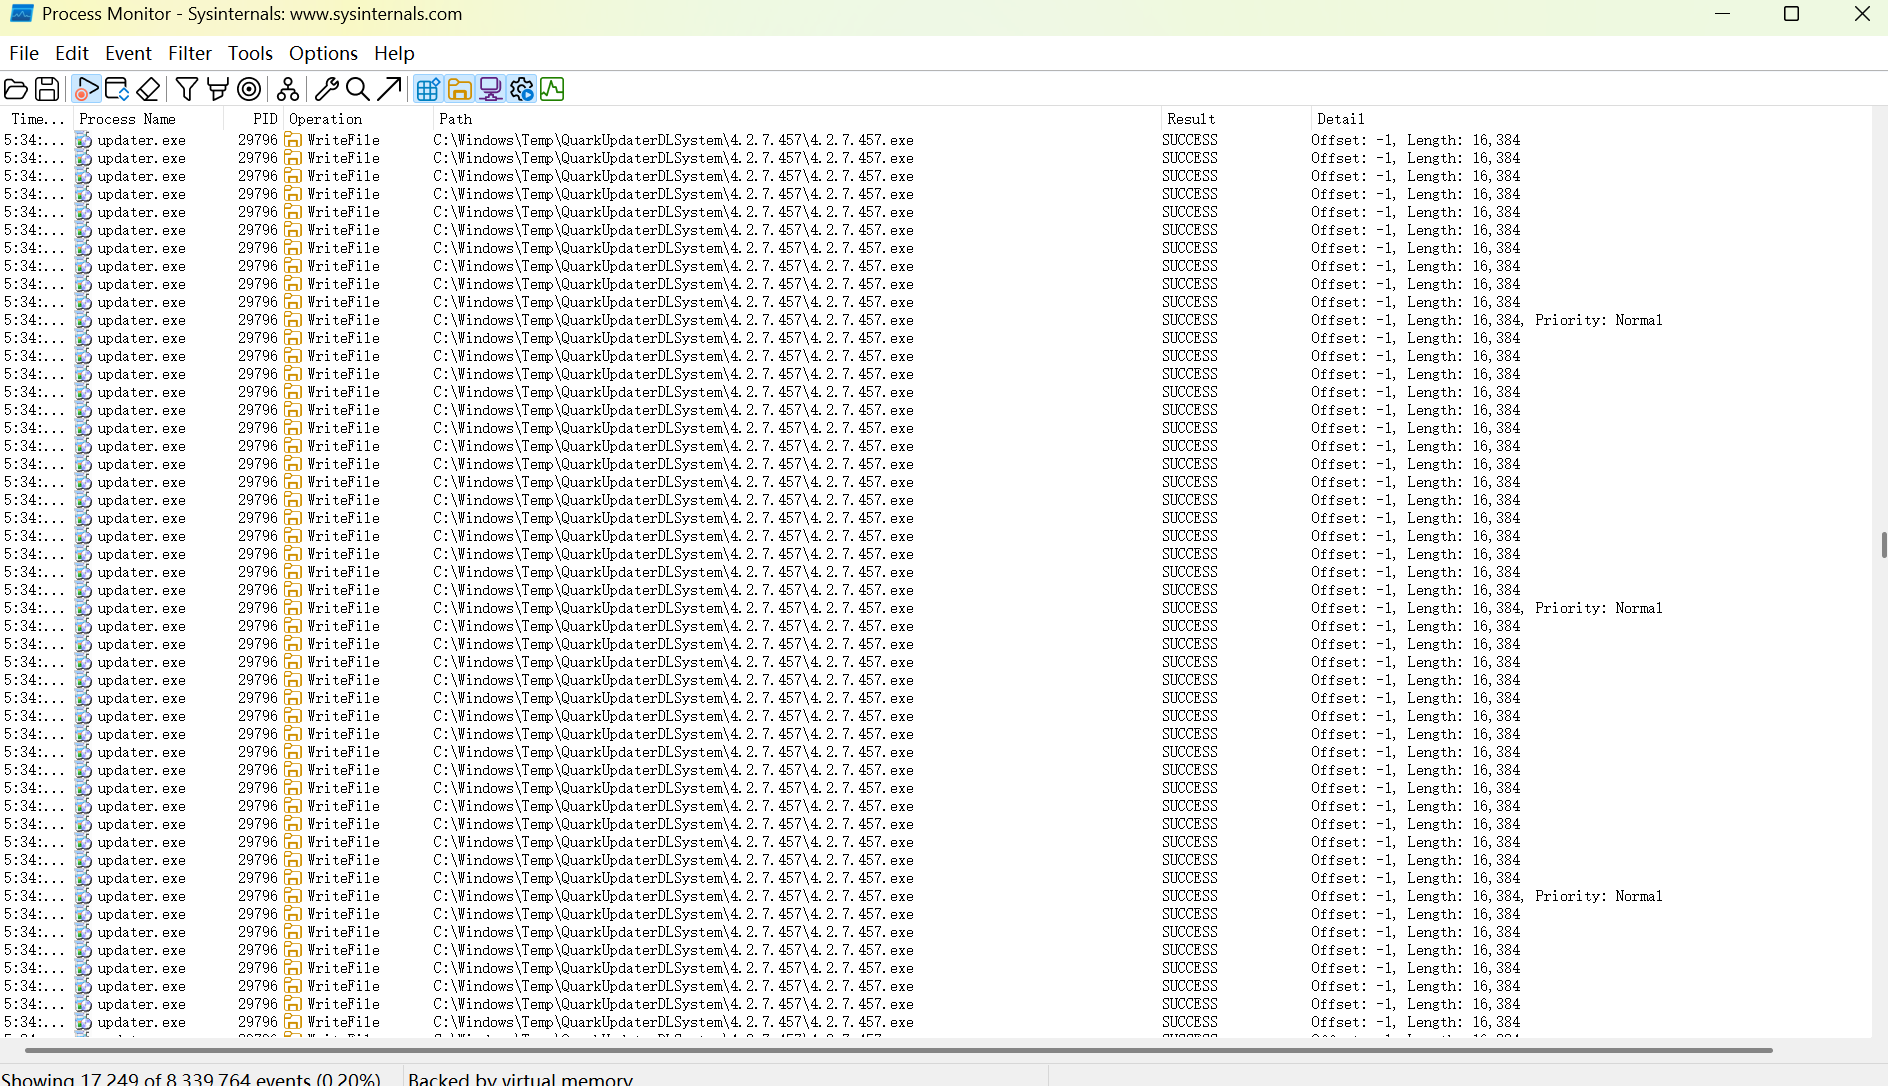Toggle Show Registry Activity
Screen dimensions: 1888x1086
(x=428, y=89)
